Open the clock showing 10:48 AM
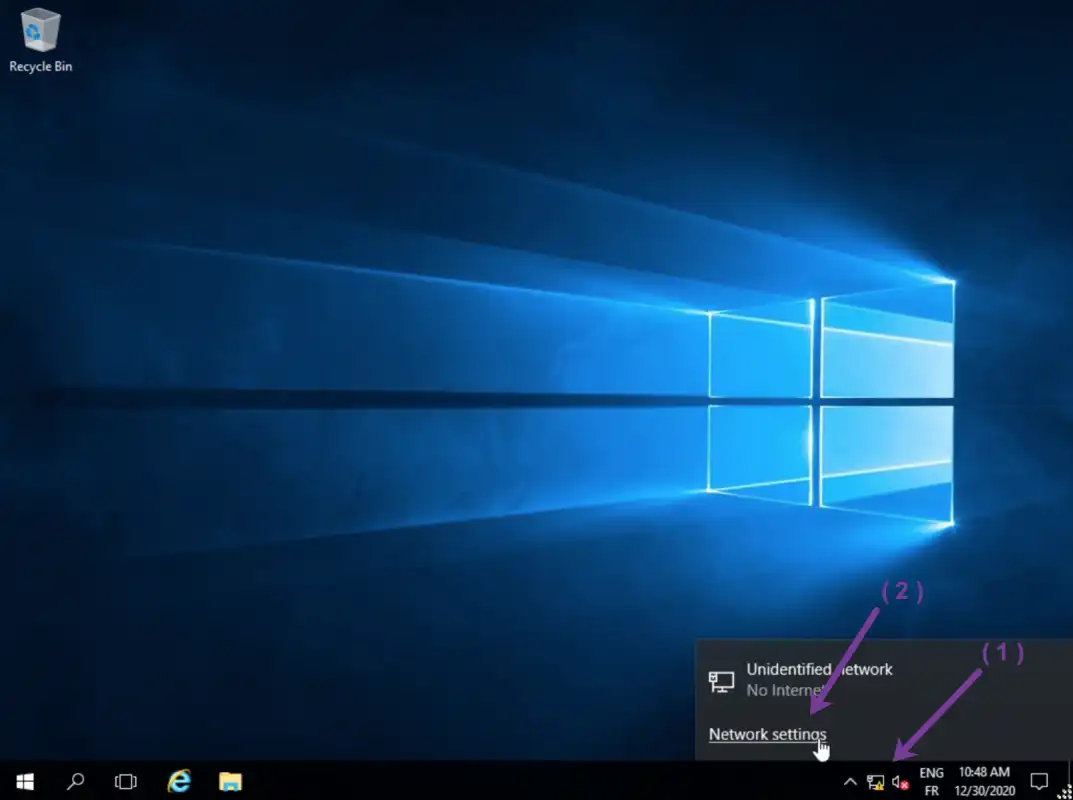This screenshot has width=1073, height=800. (985, 782)
